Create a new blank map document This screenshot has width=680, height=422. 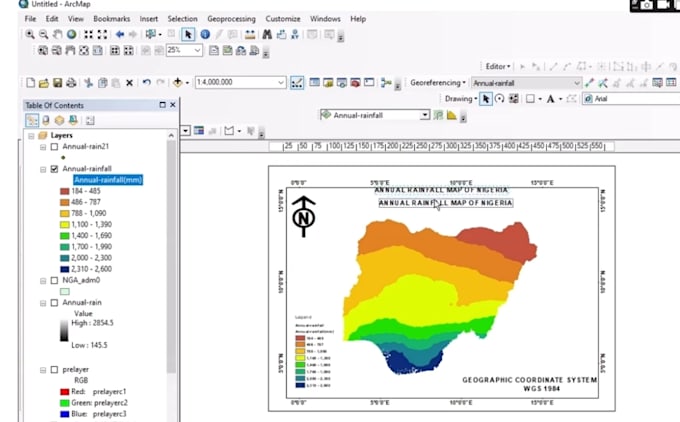pos(30,82)
